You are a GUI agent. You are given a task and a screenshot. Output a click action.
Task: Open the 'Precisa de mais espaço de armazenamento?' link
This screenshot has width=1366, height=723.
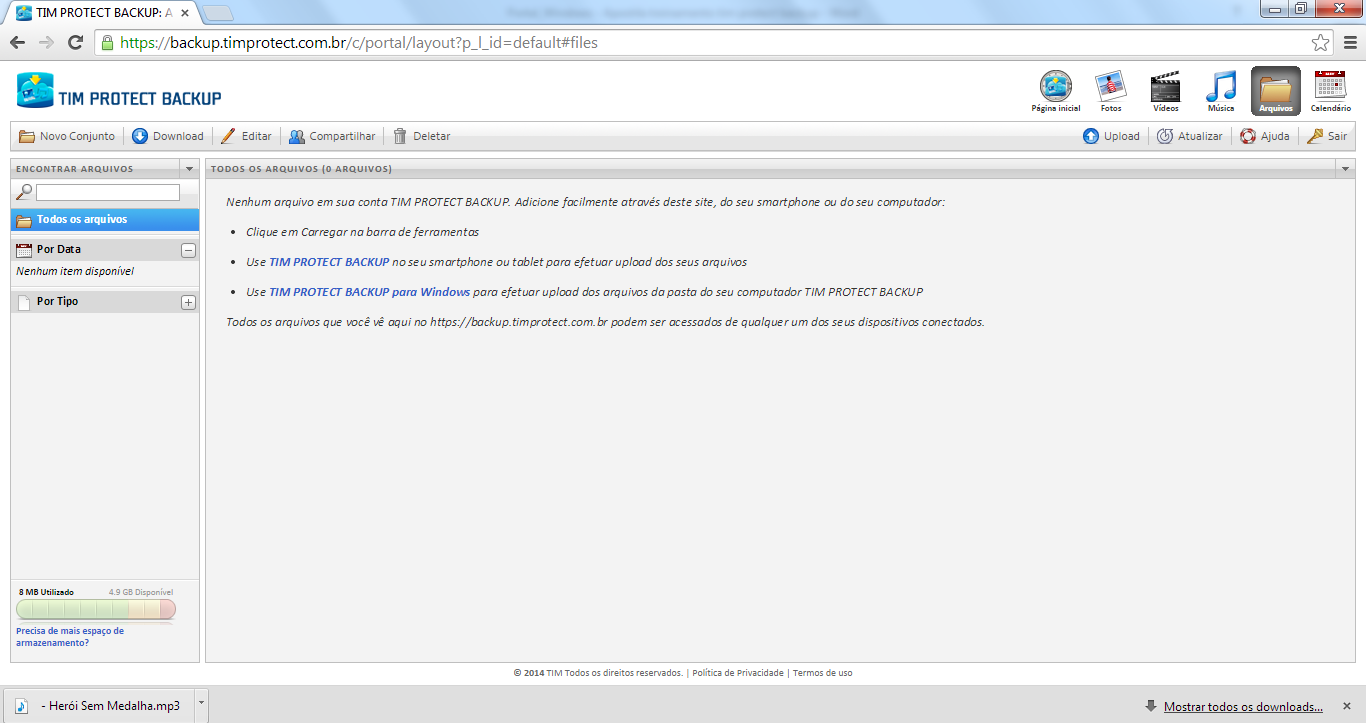coord(70,637)
